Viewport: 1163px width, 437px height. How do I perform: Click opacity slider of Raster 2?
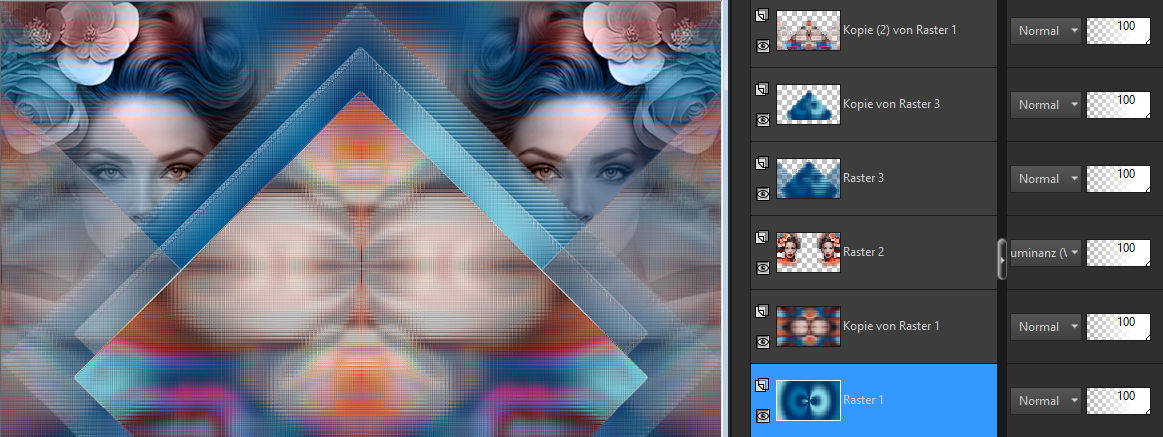click(1118, 253)
